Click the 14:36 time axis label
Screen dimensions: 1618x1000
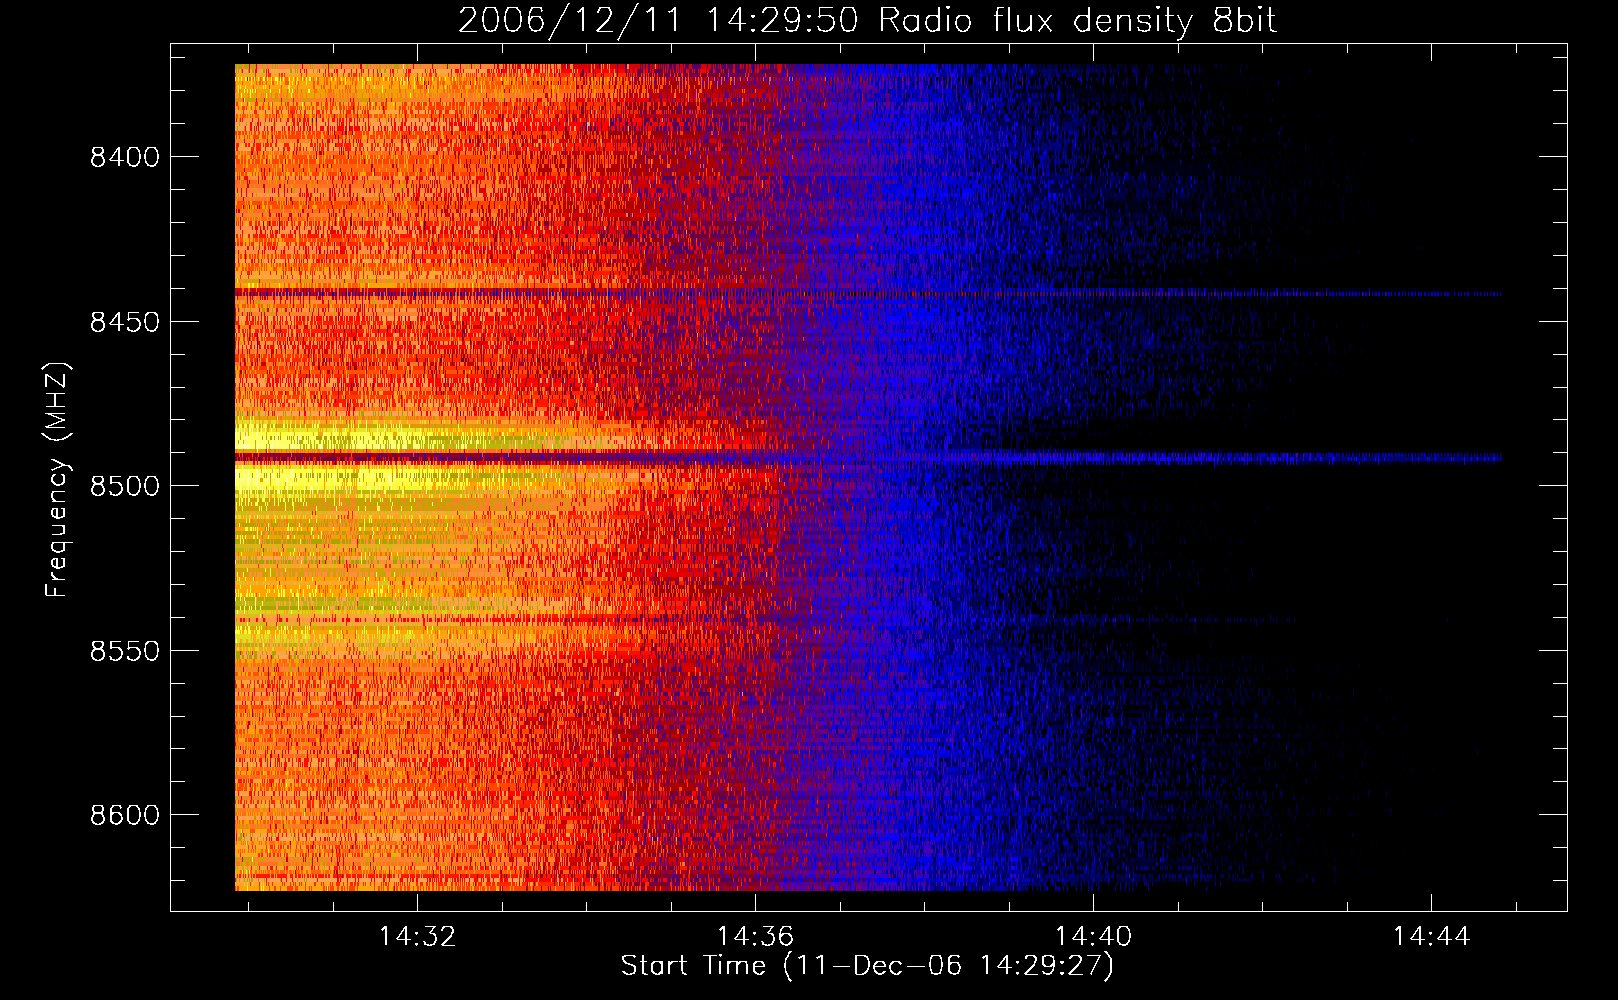click(755, 936)
